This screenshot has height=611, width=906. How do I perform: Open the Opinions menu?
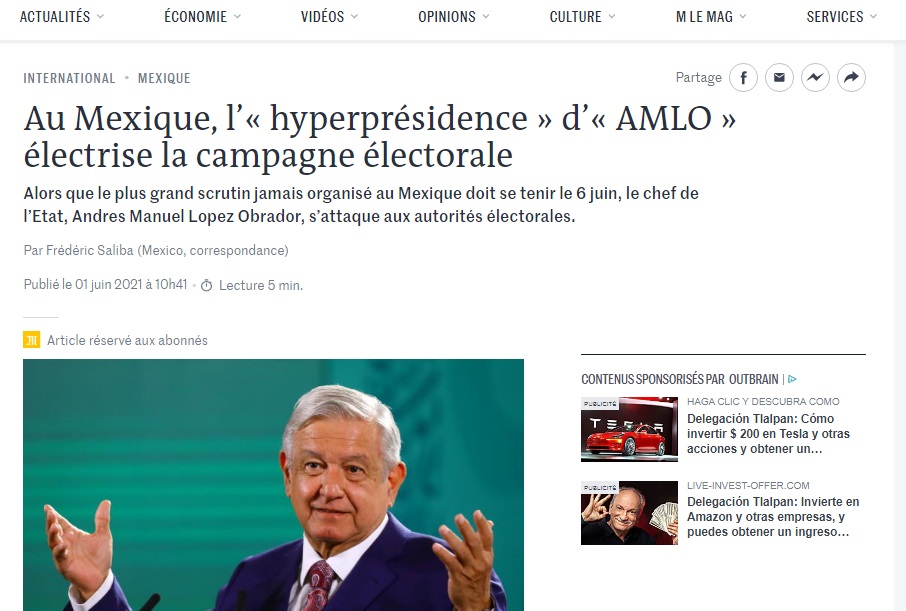coord(454,17)
